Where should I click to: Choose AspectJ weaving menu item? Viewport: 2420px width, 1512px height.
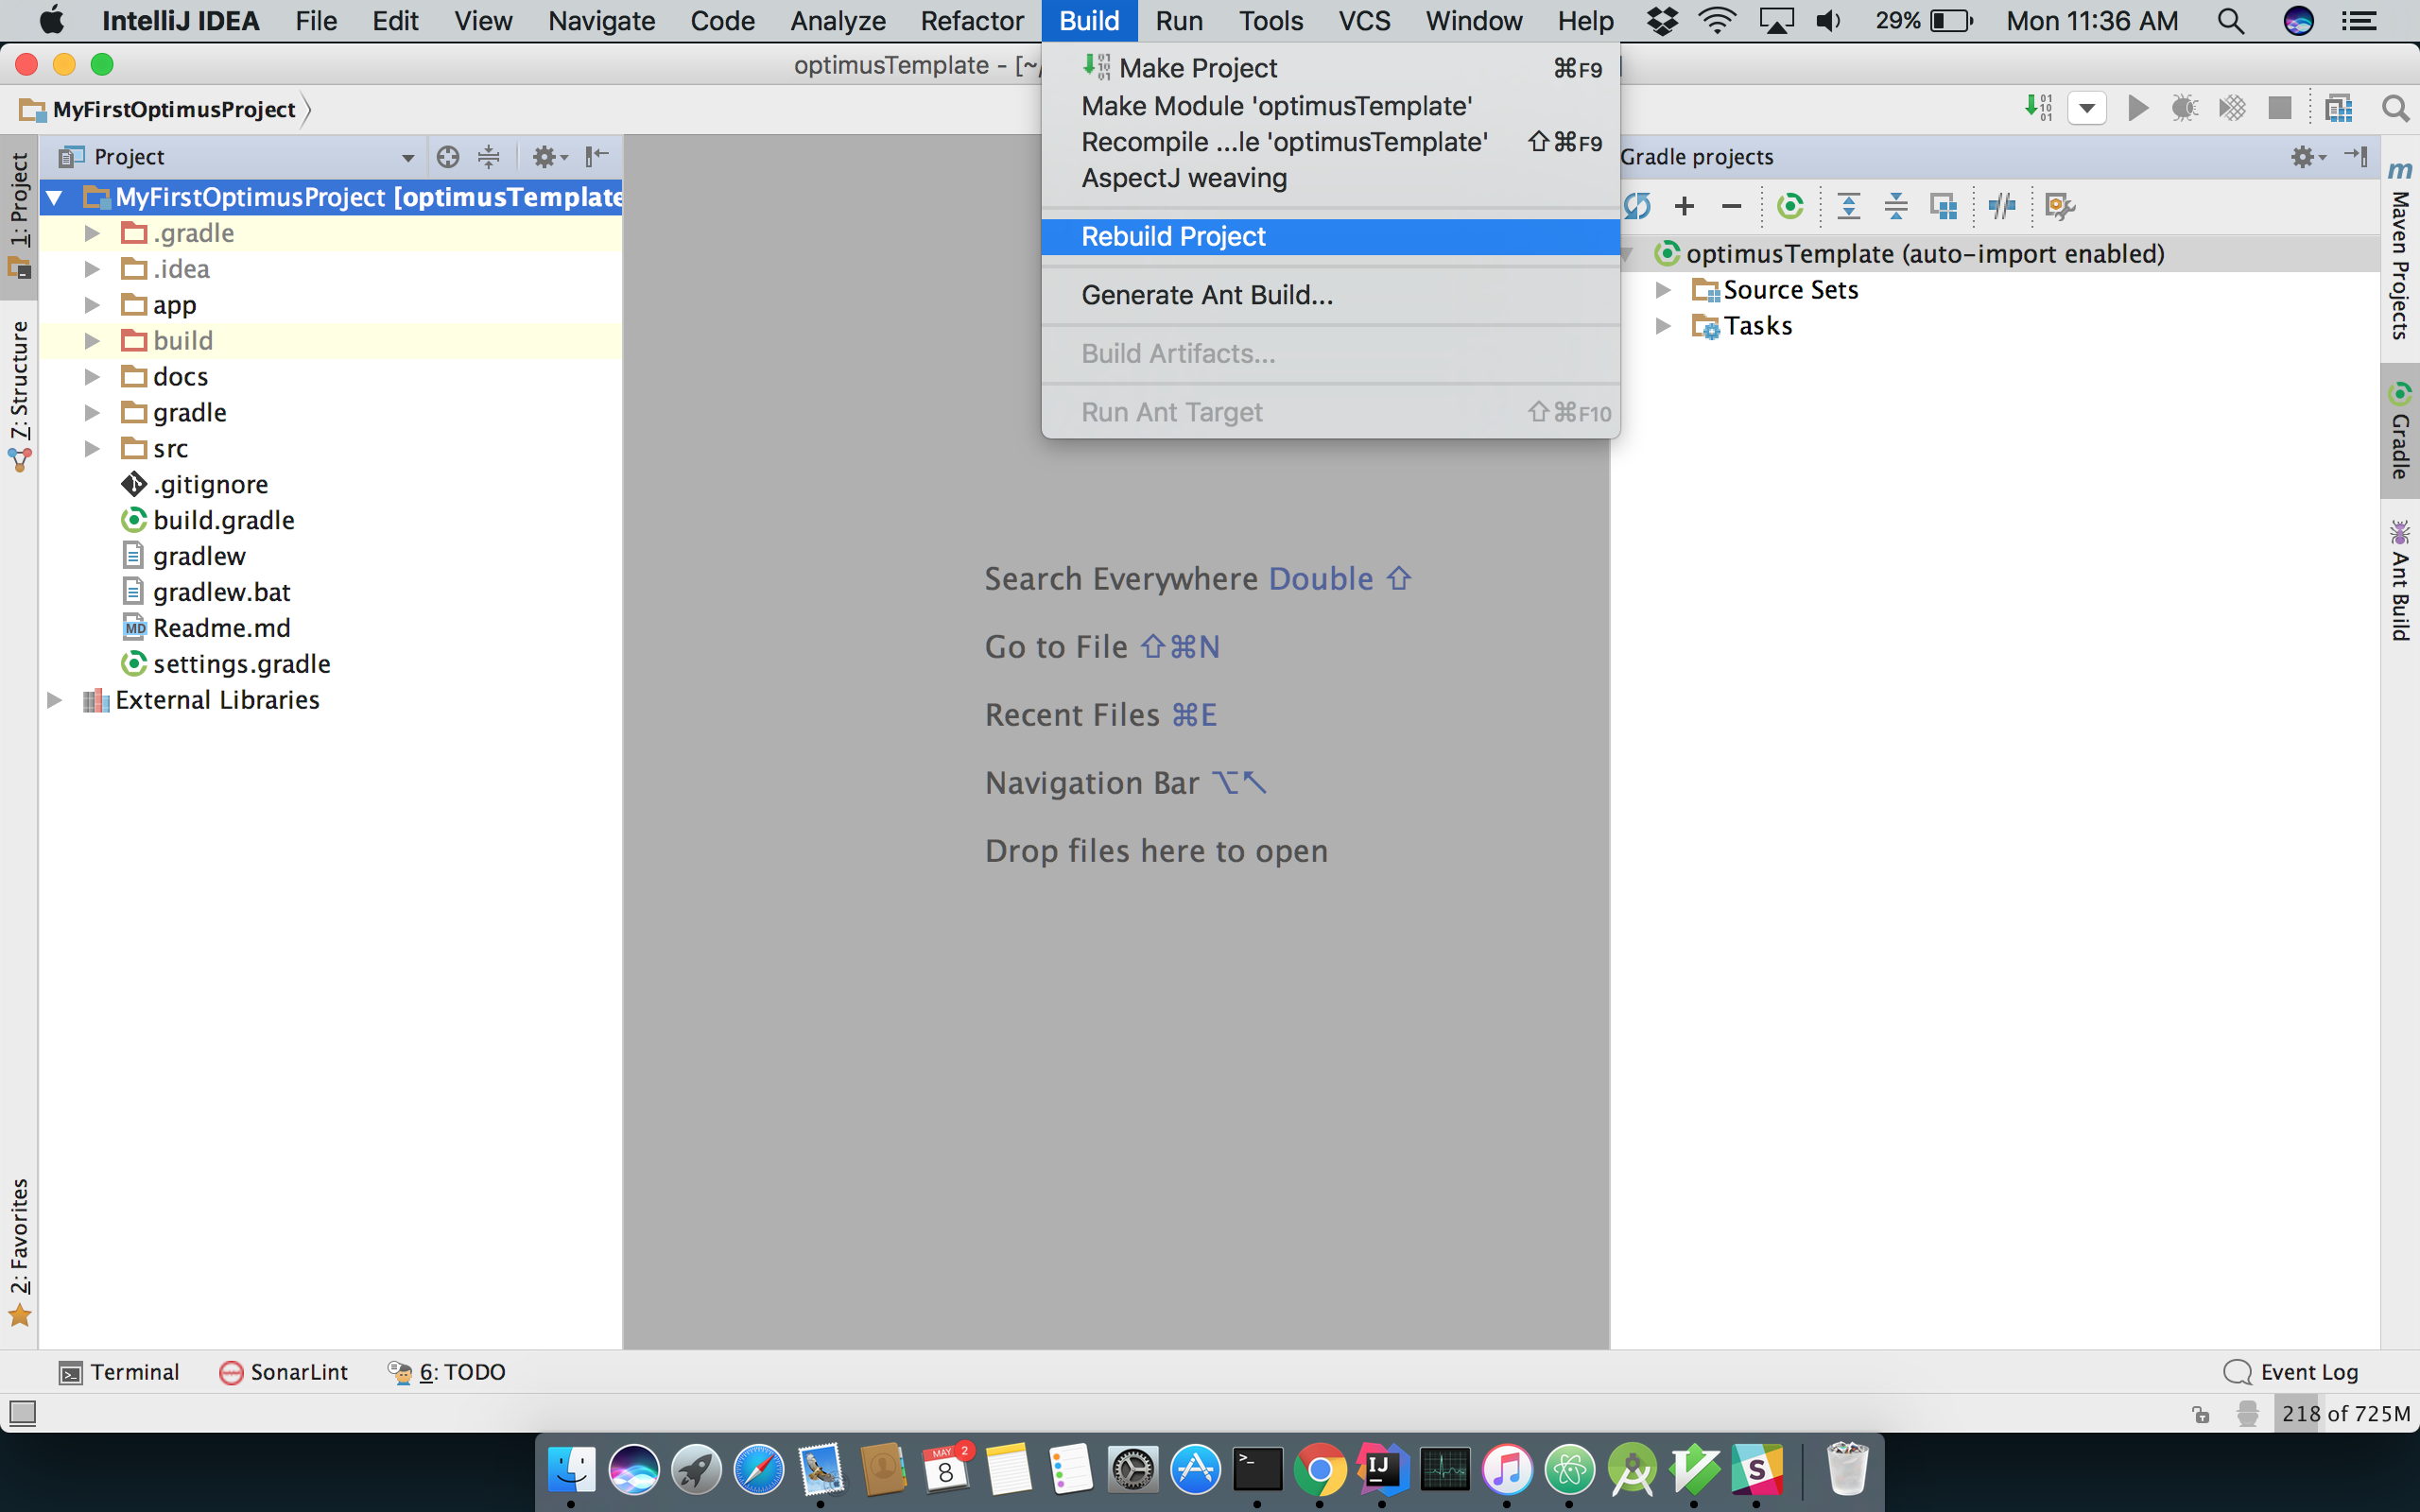click(1330, 178)
